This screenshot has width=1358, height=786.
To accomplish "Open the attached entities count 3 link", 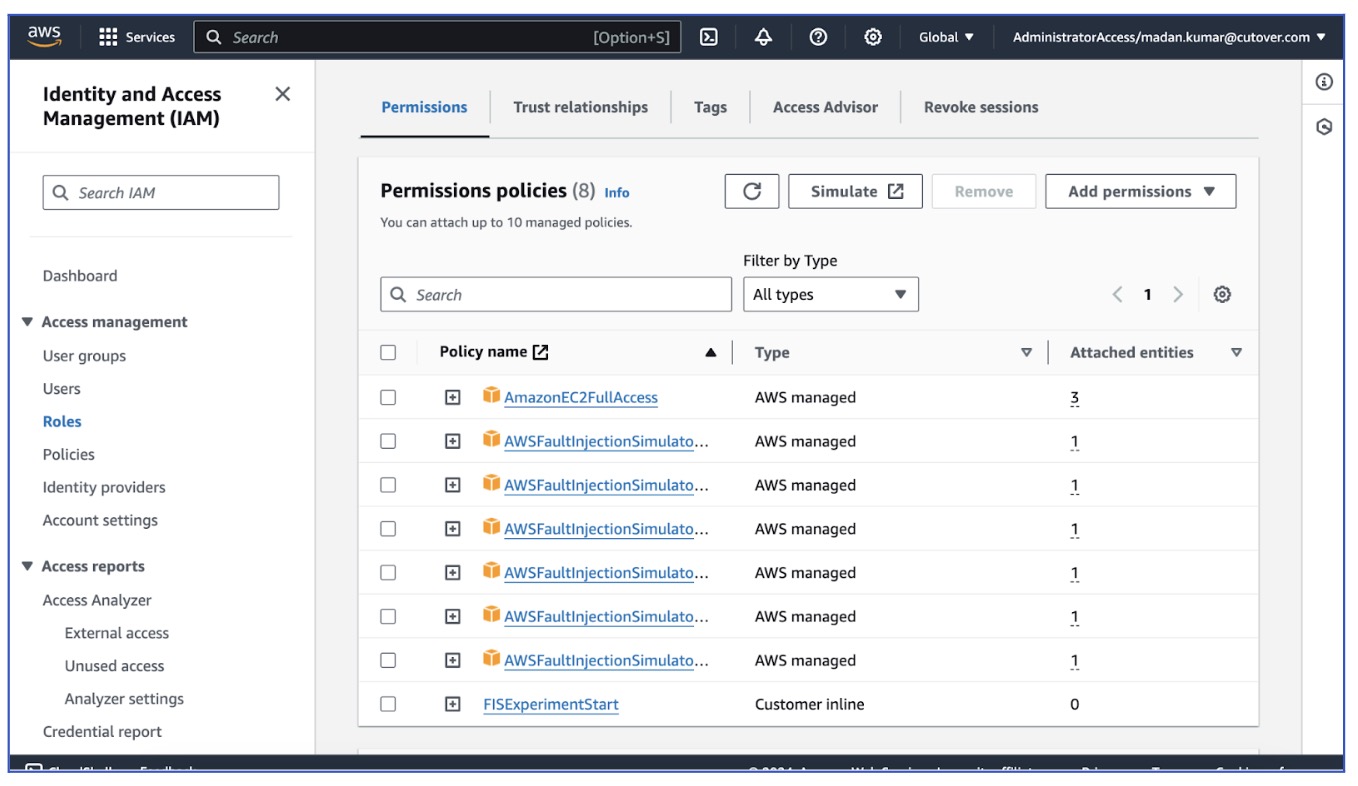I will [1075, 397].
